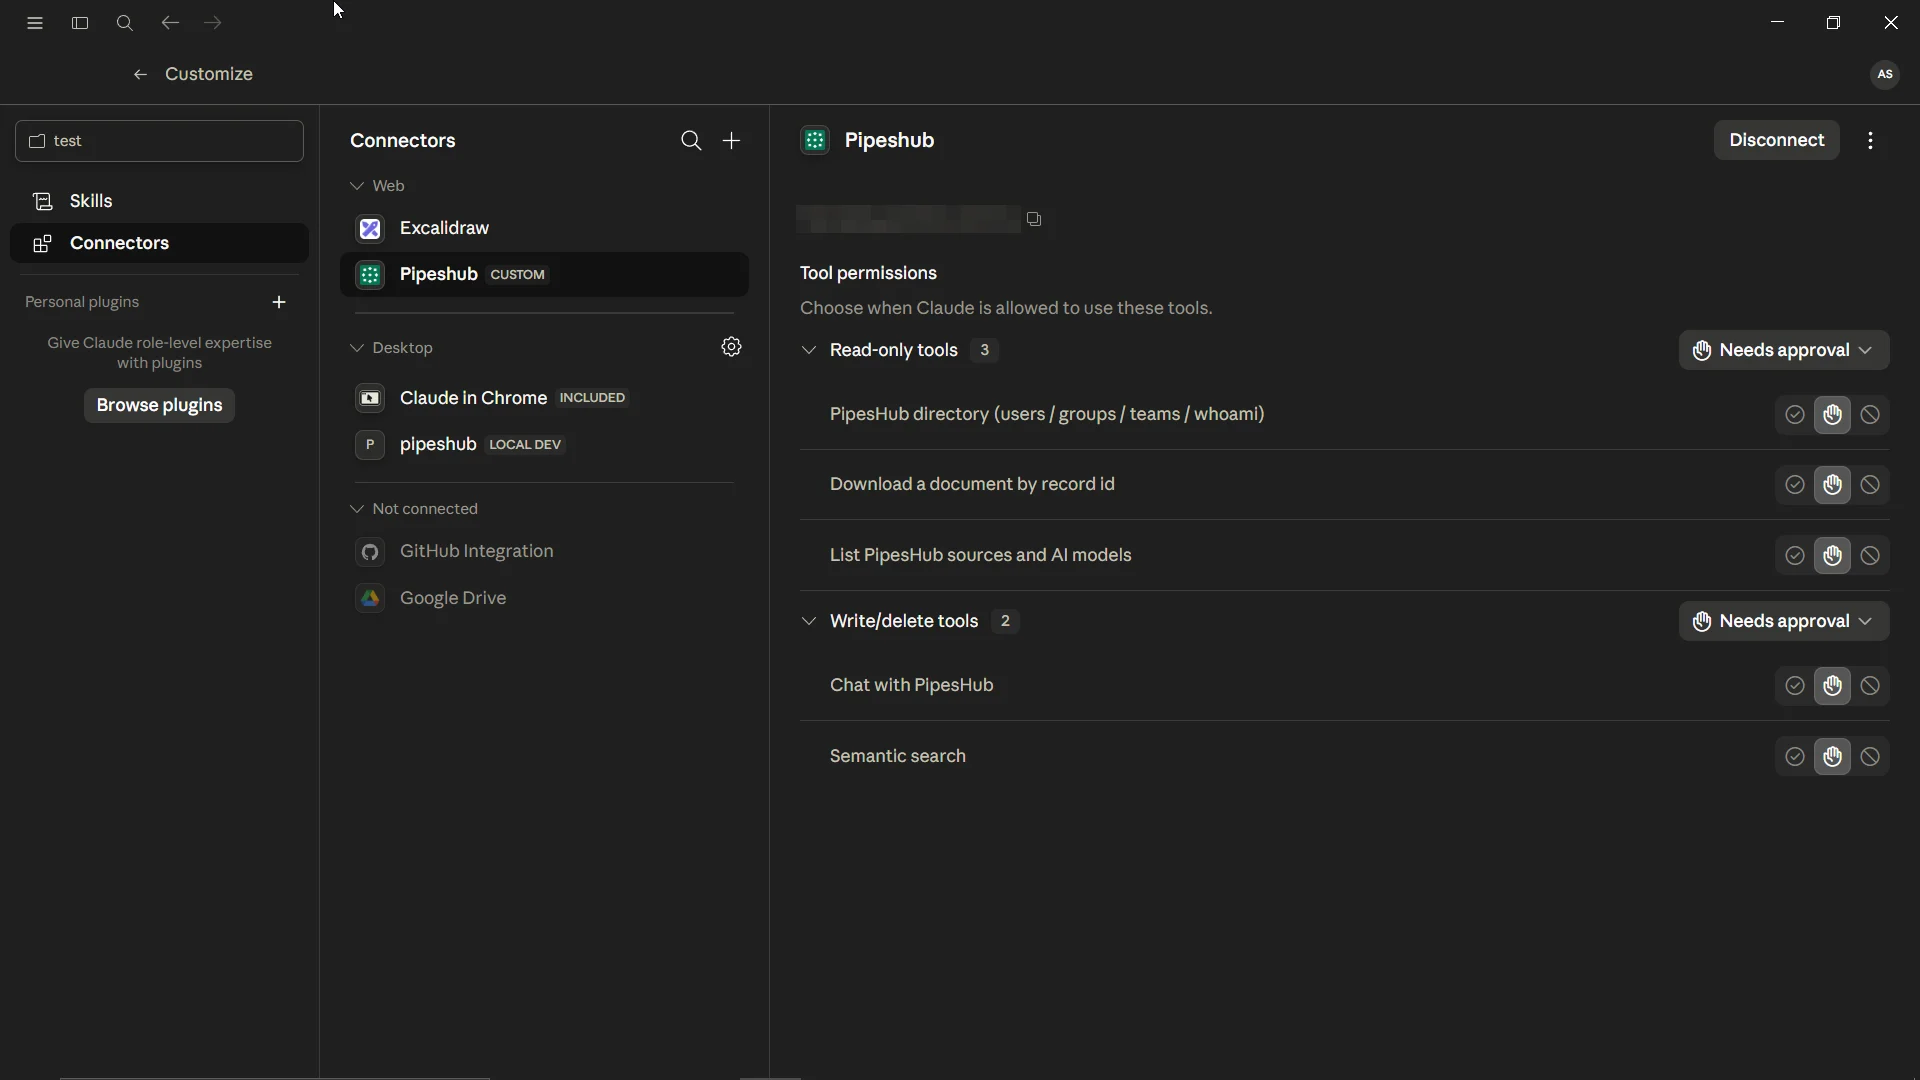1920x1080 pixels.
Task: Copy the Pipeshub URL with copy icon
Action: [x=1034, y=219]
